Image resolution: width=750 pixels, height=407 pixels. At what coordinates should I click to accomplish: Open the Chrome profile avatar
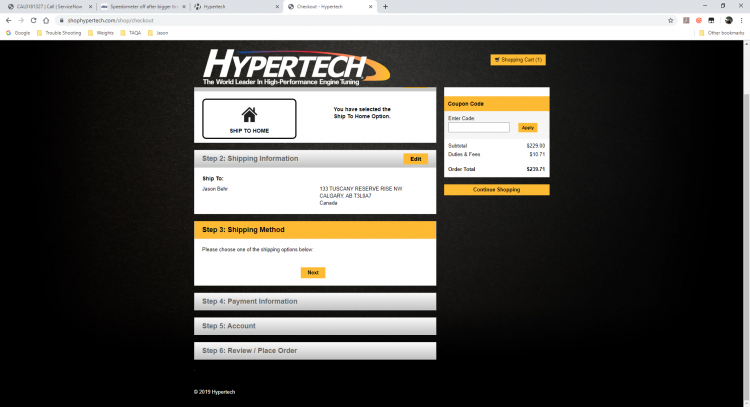click(728, 21)
